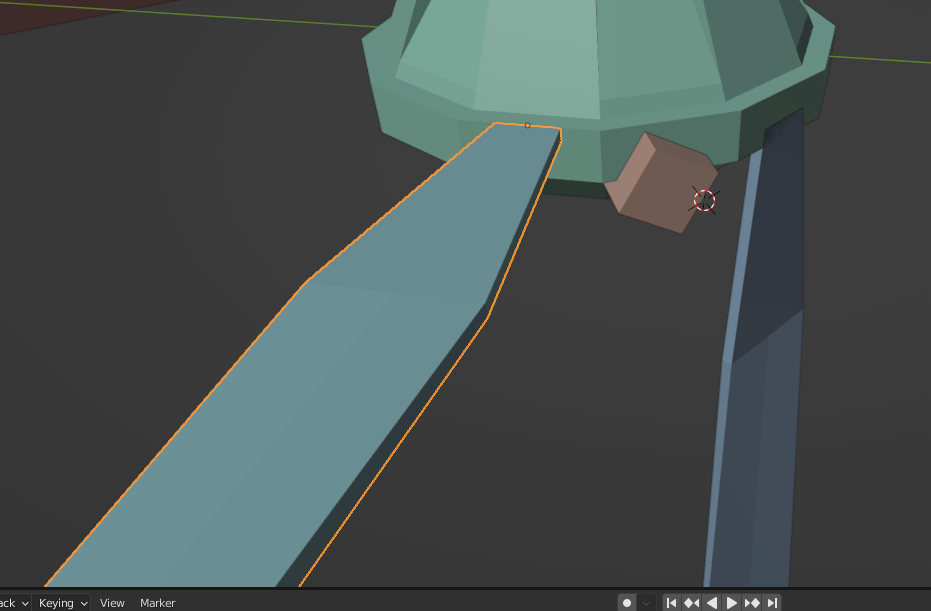Jump to the last frame

click(772, 603)
